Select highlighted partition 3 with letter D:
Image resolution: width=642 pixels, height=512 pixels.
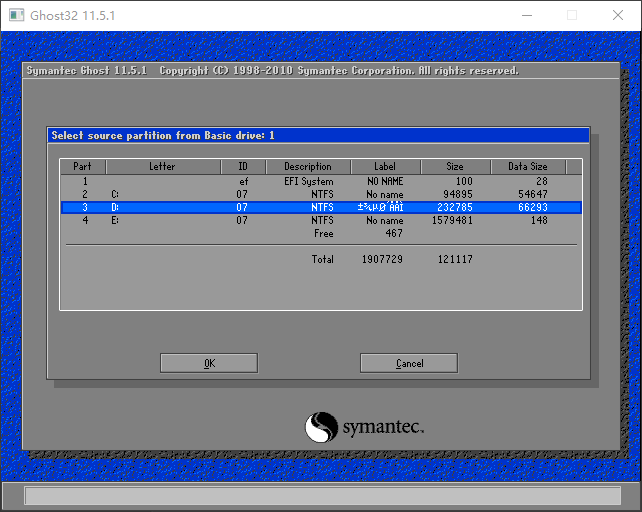point(320,207)
